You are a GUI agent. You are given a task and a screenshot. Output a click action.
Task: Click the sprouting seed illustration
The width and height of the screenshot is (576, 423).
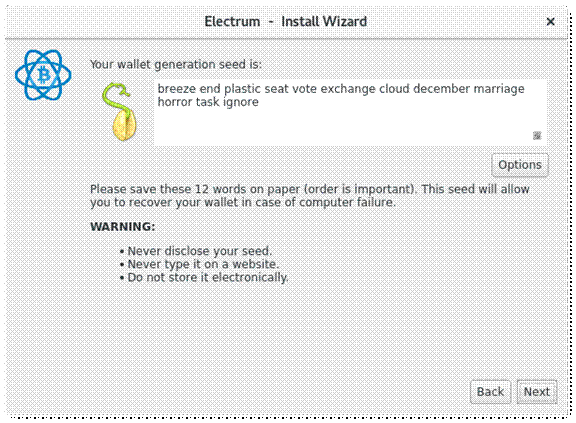(x=120, y=112)
